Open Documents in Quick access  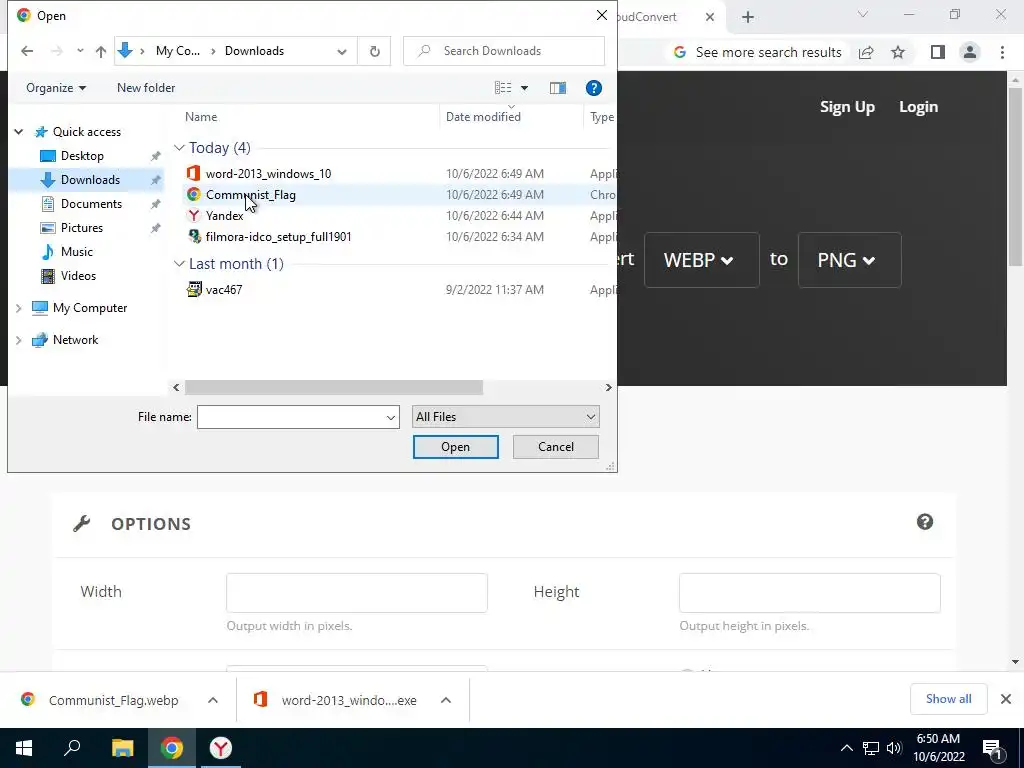click(91, 204)
